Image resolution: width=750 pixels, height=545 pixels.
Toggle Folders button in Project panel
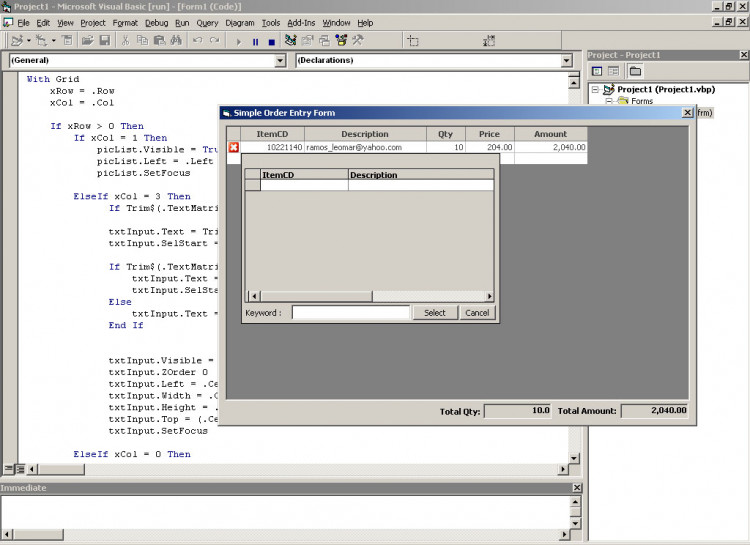[635, 71]
